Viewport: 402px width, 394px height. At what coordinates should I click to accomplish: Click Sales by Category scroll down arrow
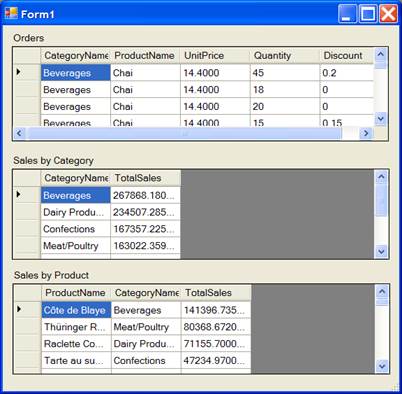tap(381, 251)
